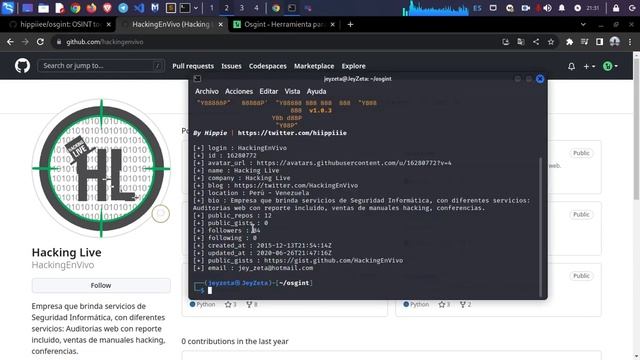Click the log out icon
This screenshot has width=640, height=360.
tap(632, 8)
